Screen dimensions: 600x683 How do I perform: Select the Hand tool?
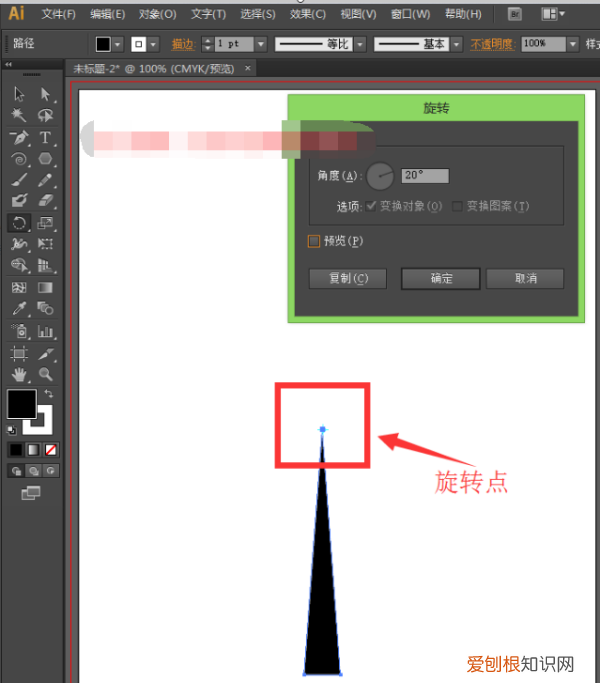[19, 375]
